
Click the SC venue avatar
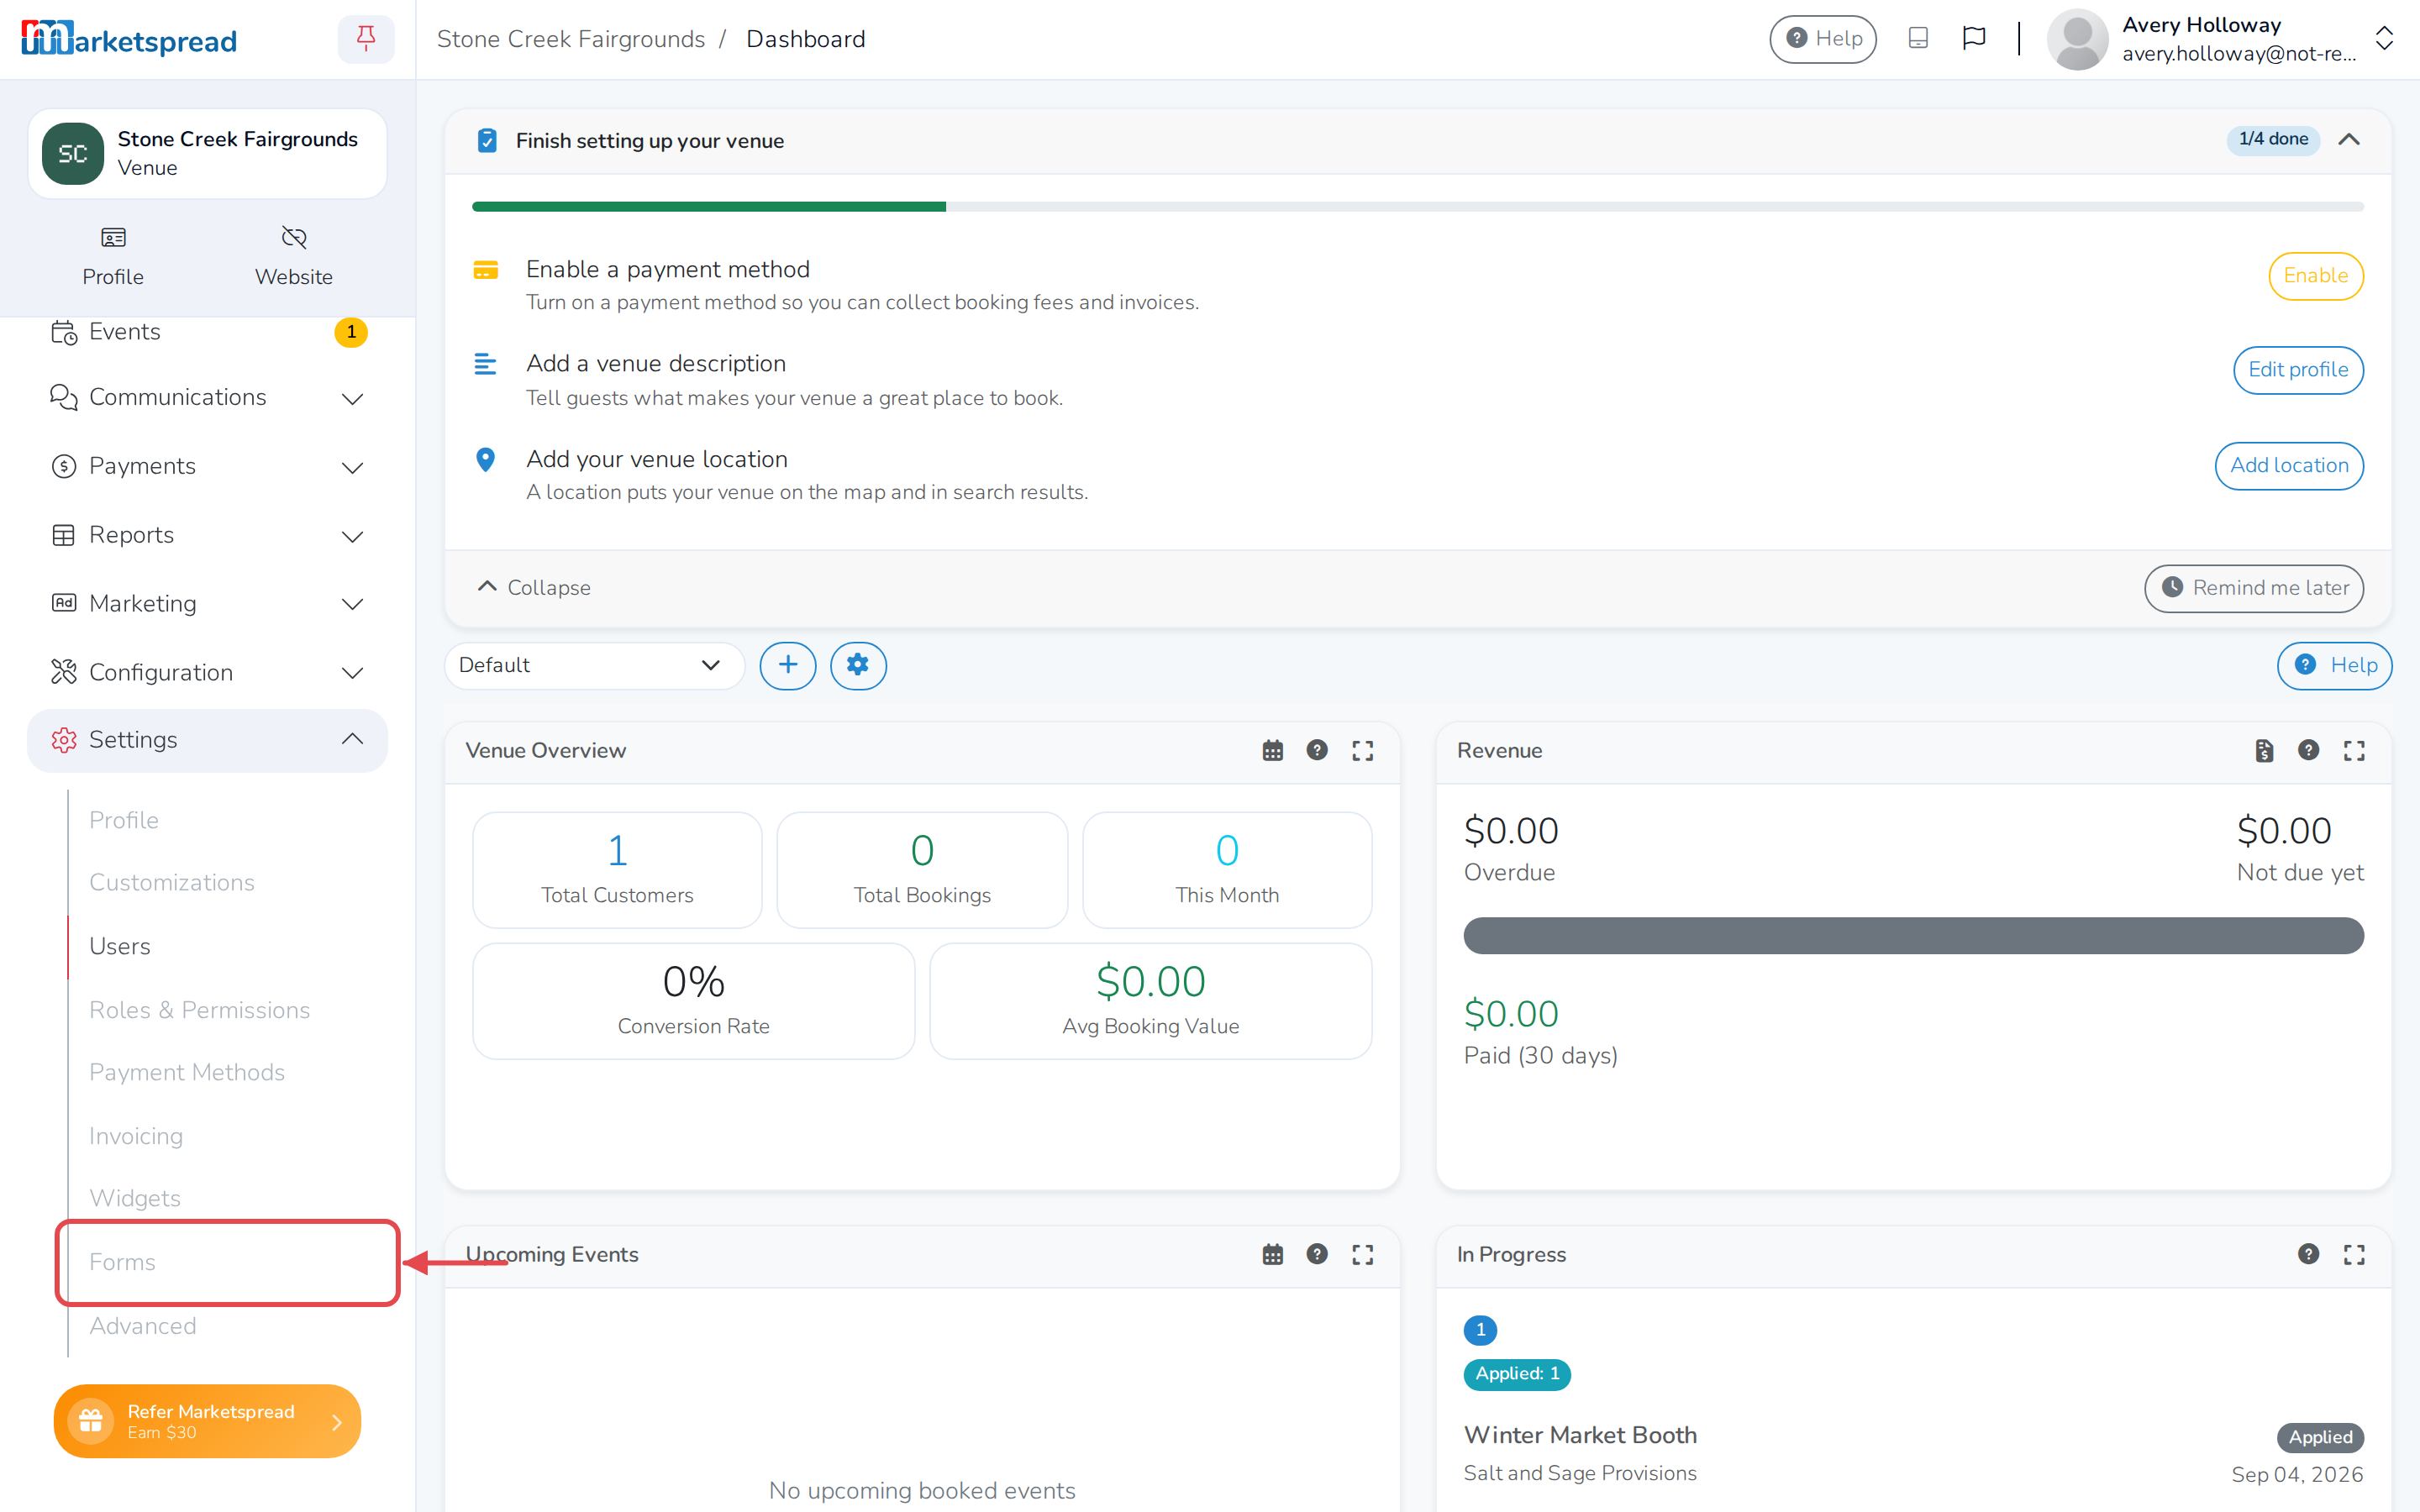[x=72, y=154]
